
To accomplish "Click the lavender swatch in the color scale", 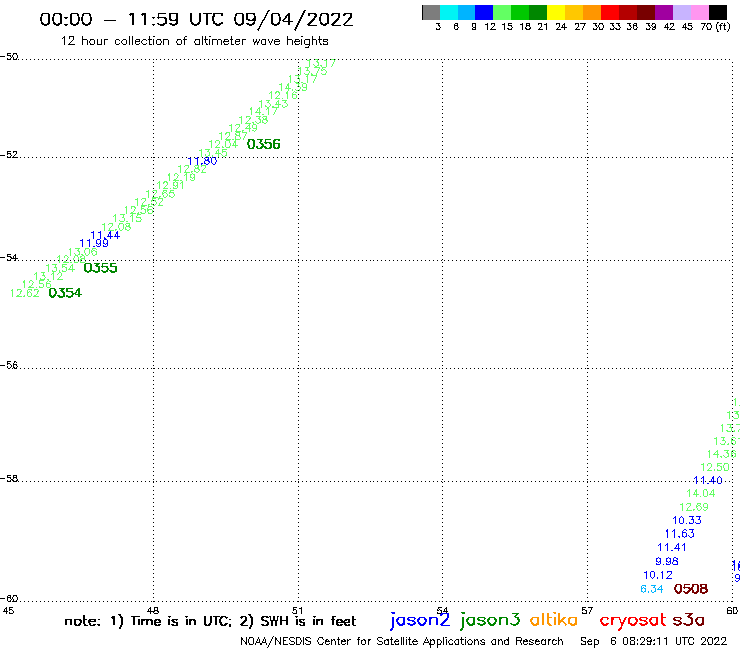I will click(681, 12).
